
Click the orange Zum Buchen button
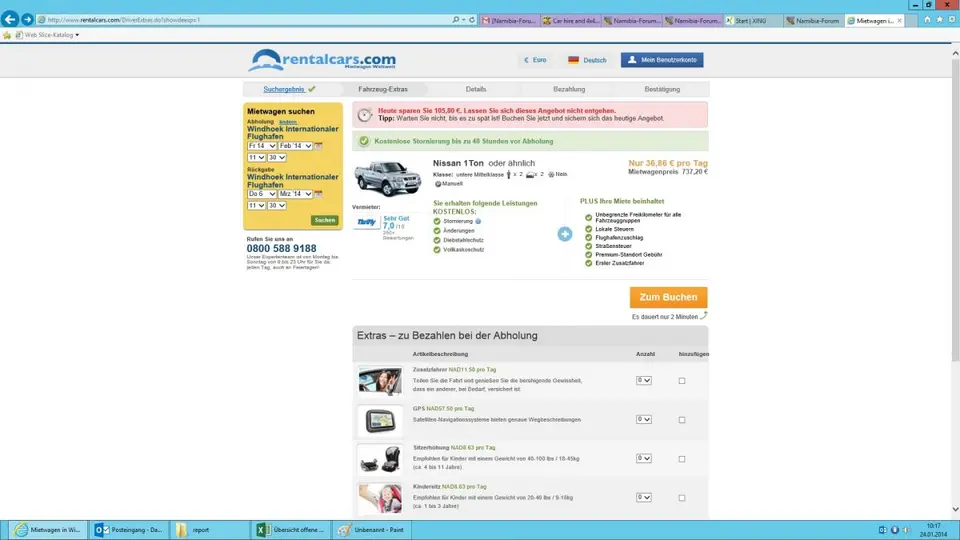669,297
